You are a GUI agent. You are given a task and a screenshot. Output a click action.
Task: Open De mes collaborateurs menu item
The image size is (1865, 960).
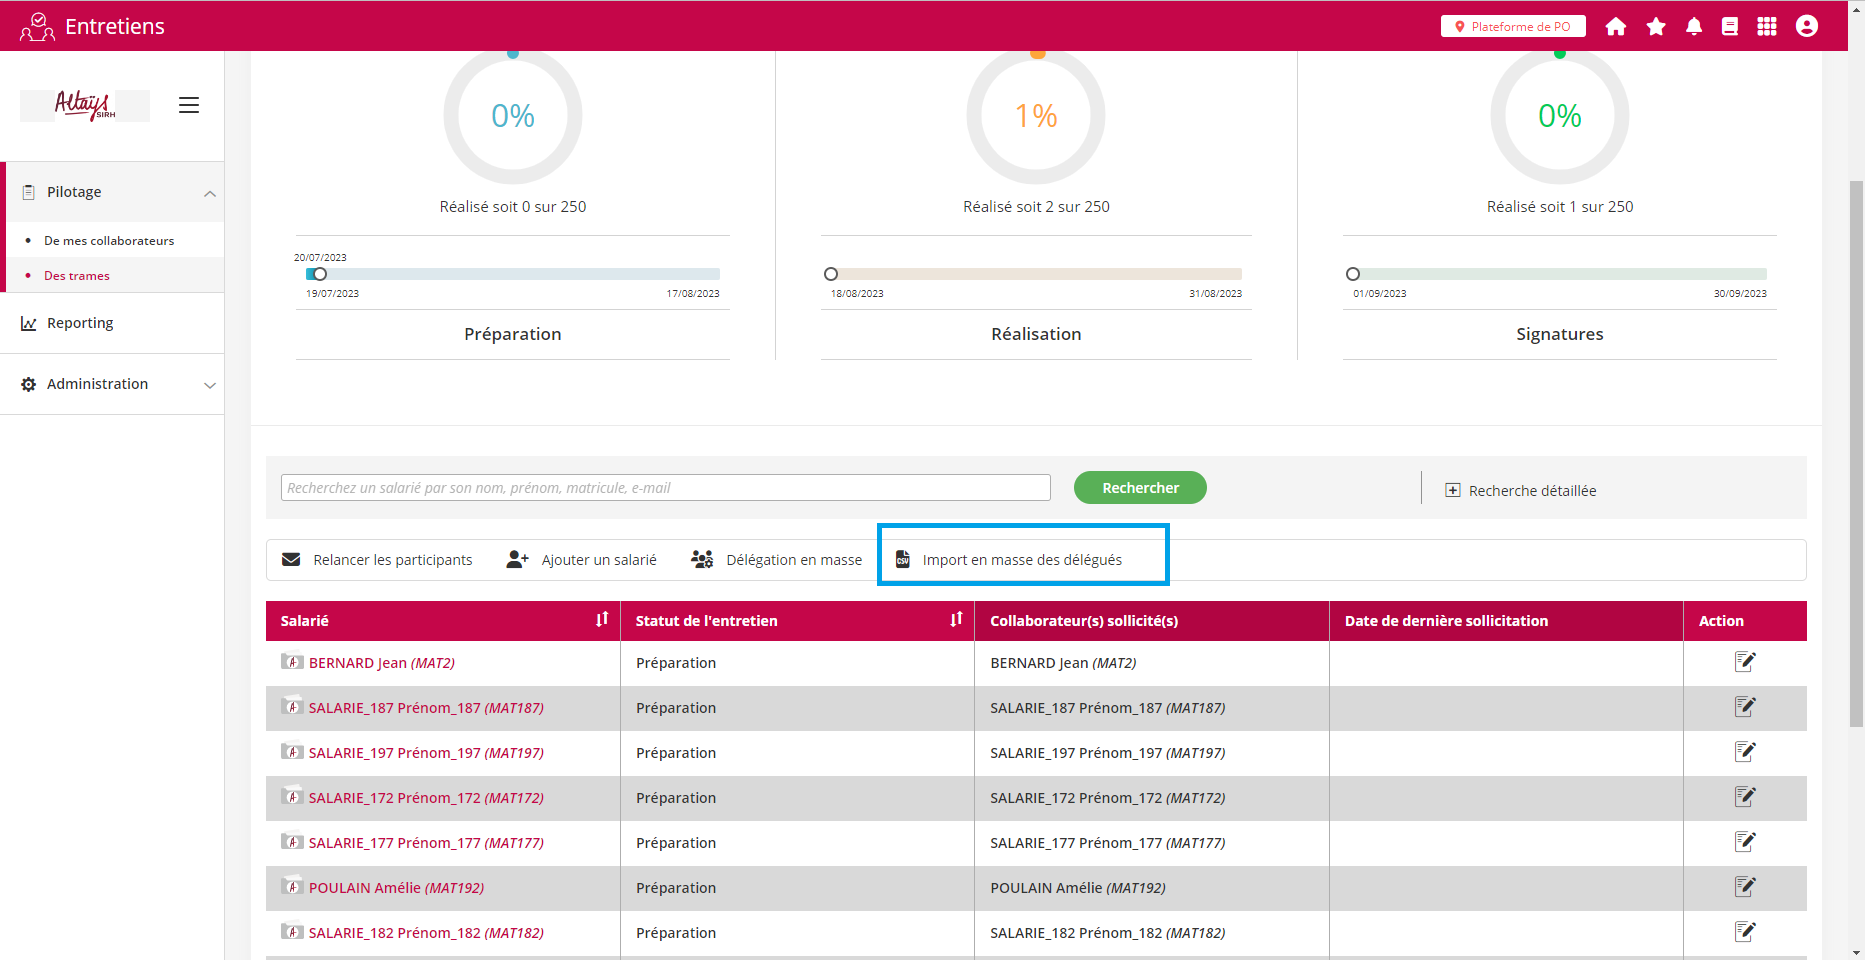109,241
